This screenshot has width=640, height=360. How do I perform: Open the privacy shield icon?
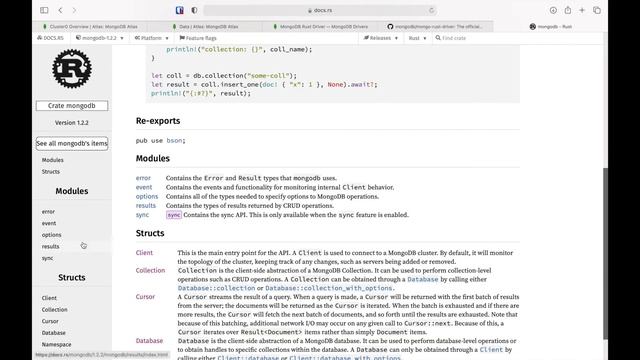point(194,10)
